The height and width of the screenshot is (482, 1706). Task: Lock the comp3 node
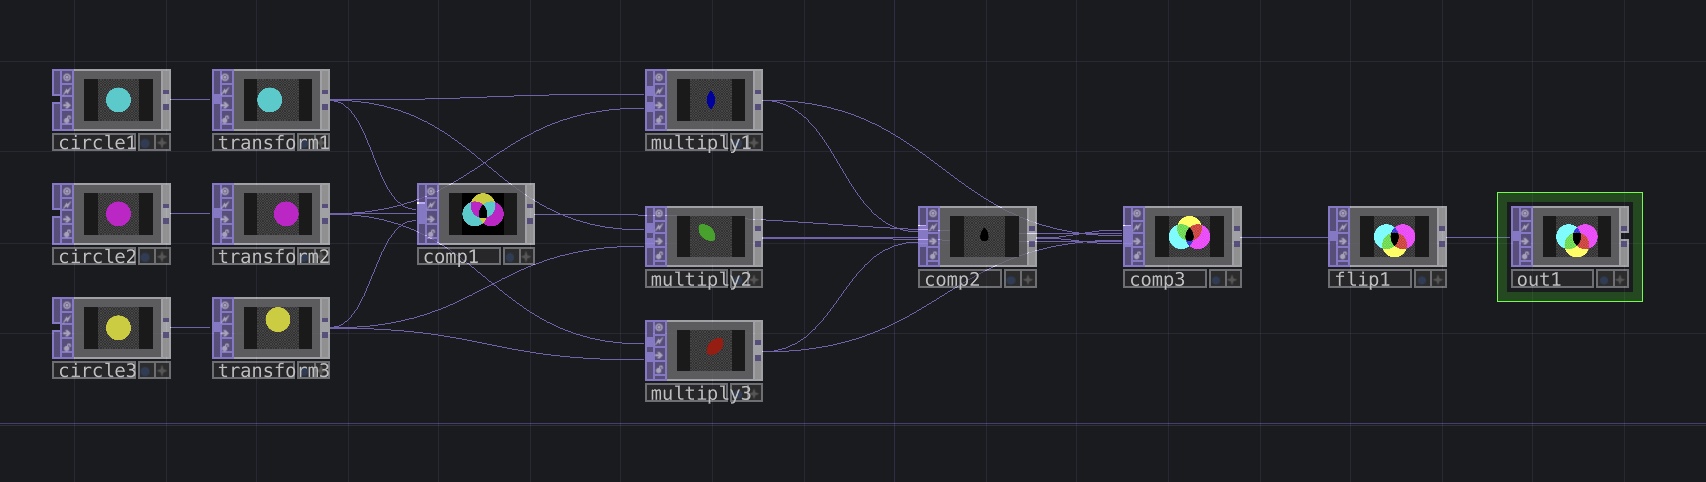(x=1138, y=256)
